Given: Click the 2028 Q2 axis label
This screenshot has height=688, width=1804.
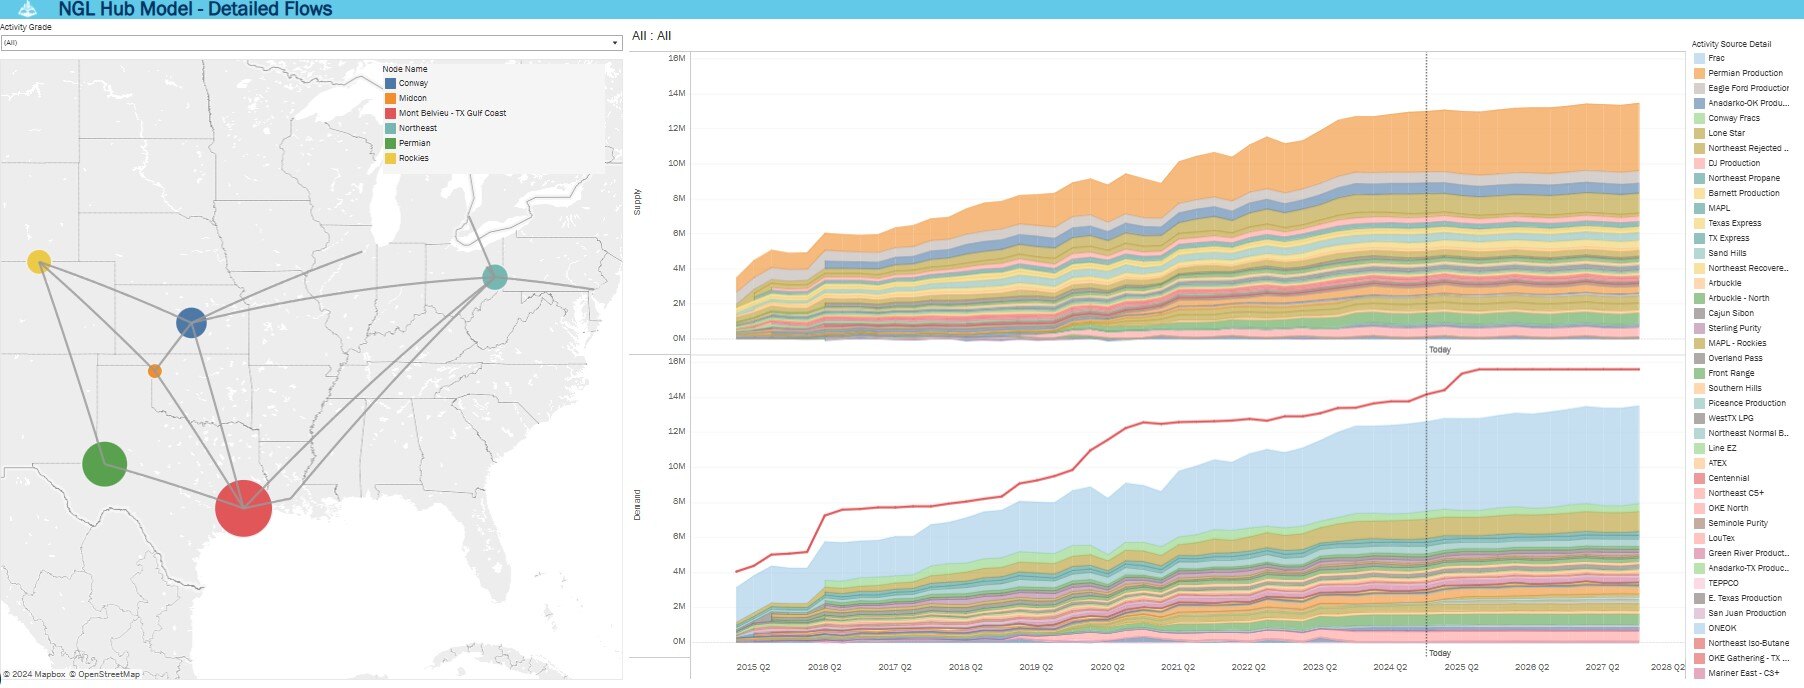Looking at the screenshot, I should (x=1667, y=667).
